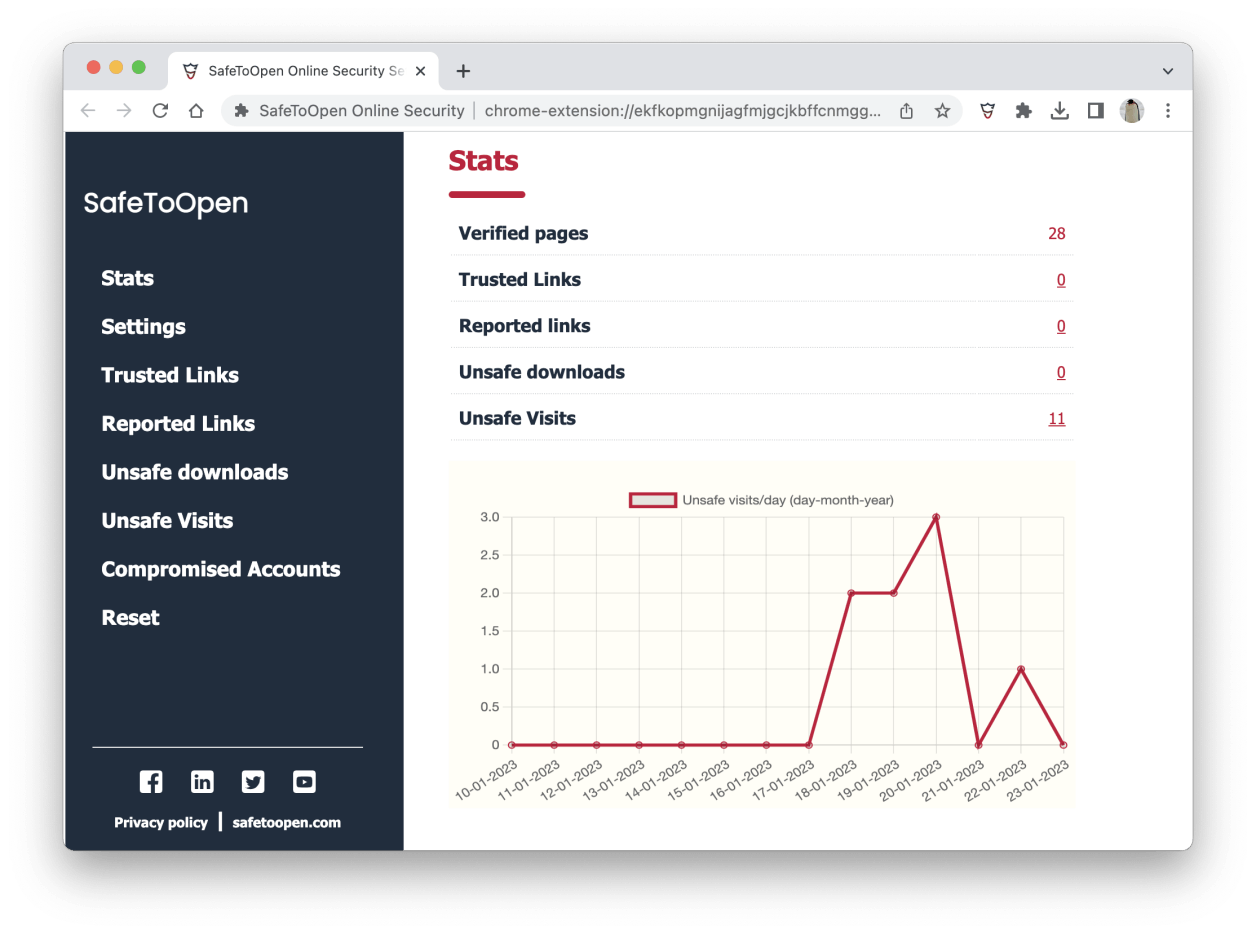Screen dimensions: 1256x934
Task: Click the Trusted Links count 0
Action: (1061, 280)
